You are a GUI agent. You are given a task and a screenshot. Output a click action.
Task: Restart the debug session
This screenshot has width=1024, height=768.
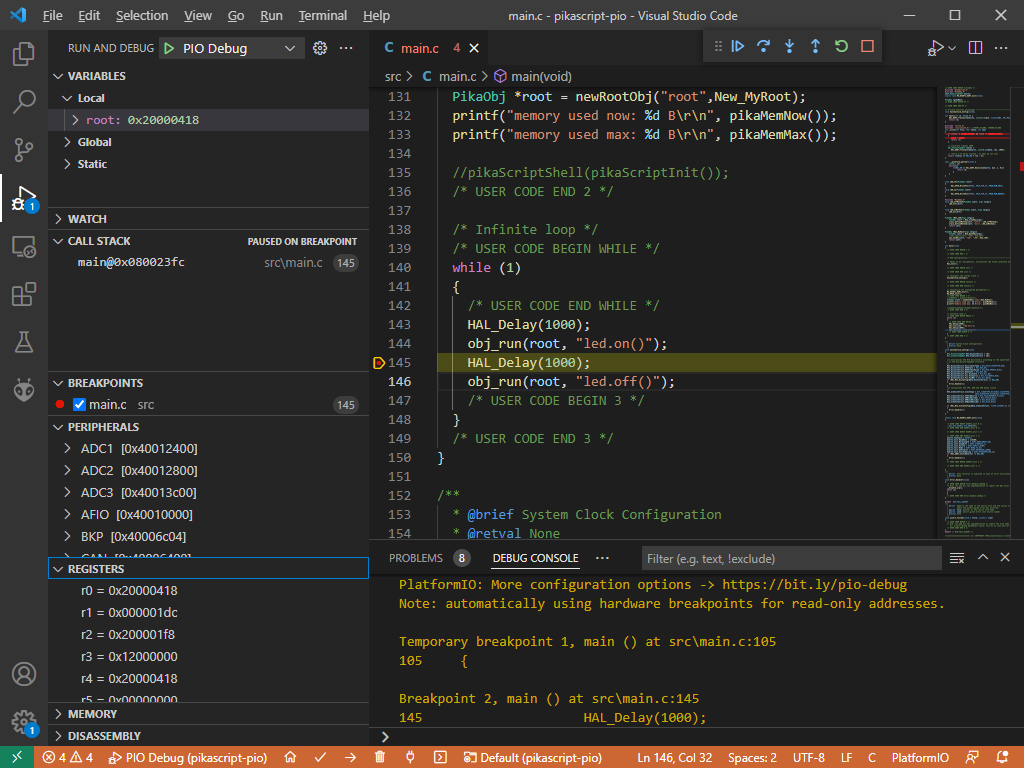(x=841, y=46)
